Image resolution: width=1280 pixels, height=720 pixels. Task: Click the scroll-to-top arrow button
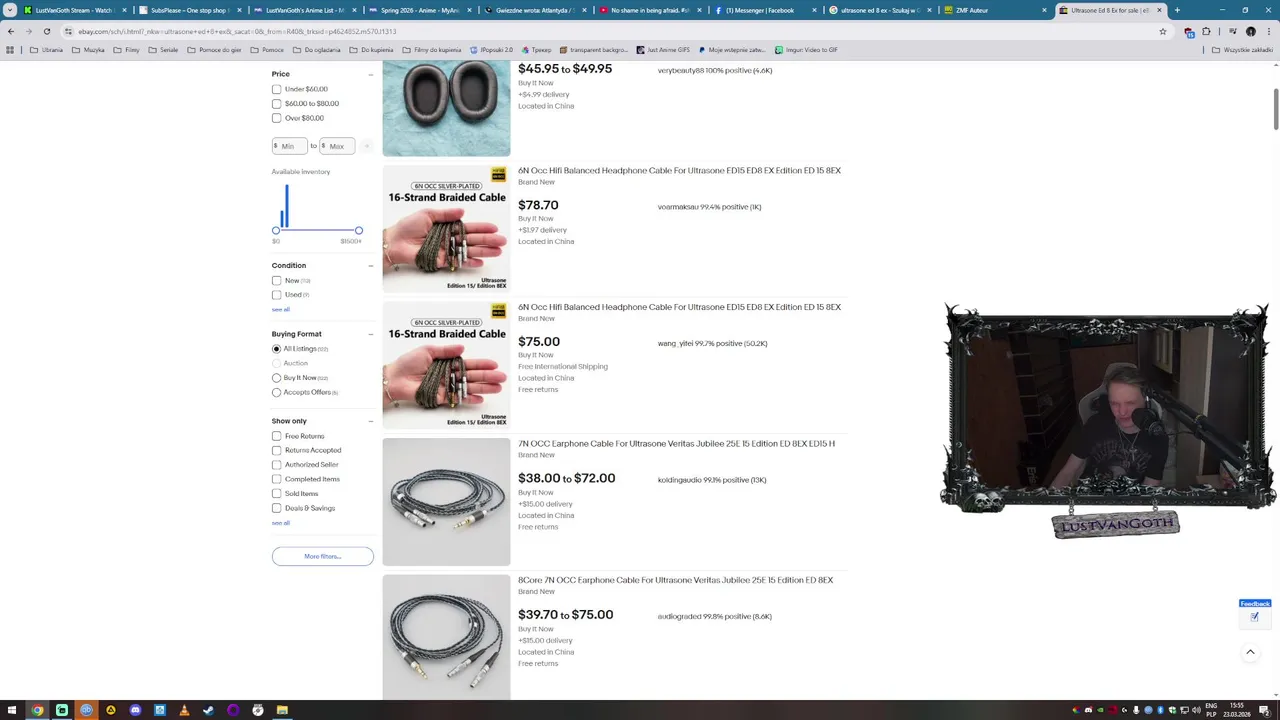(1250, 652)
